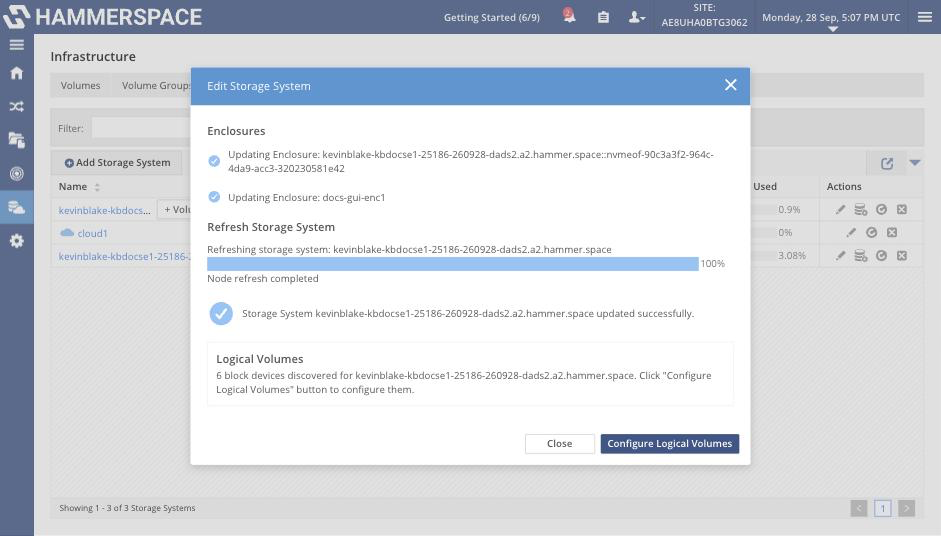Open the kevinblake-kbdocs... storage system link
Image resolution: width=941 pixels, height=536 pixels.
(x=104, y=210)
